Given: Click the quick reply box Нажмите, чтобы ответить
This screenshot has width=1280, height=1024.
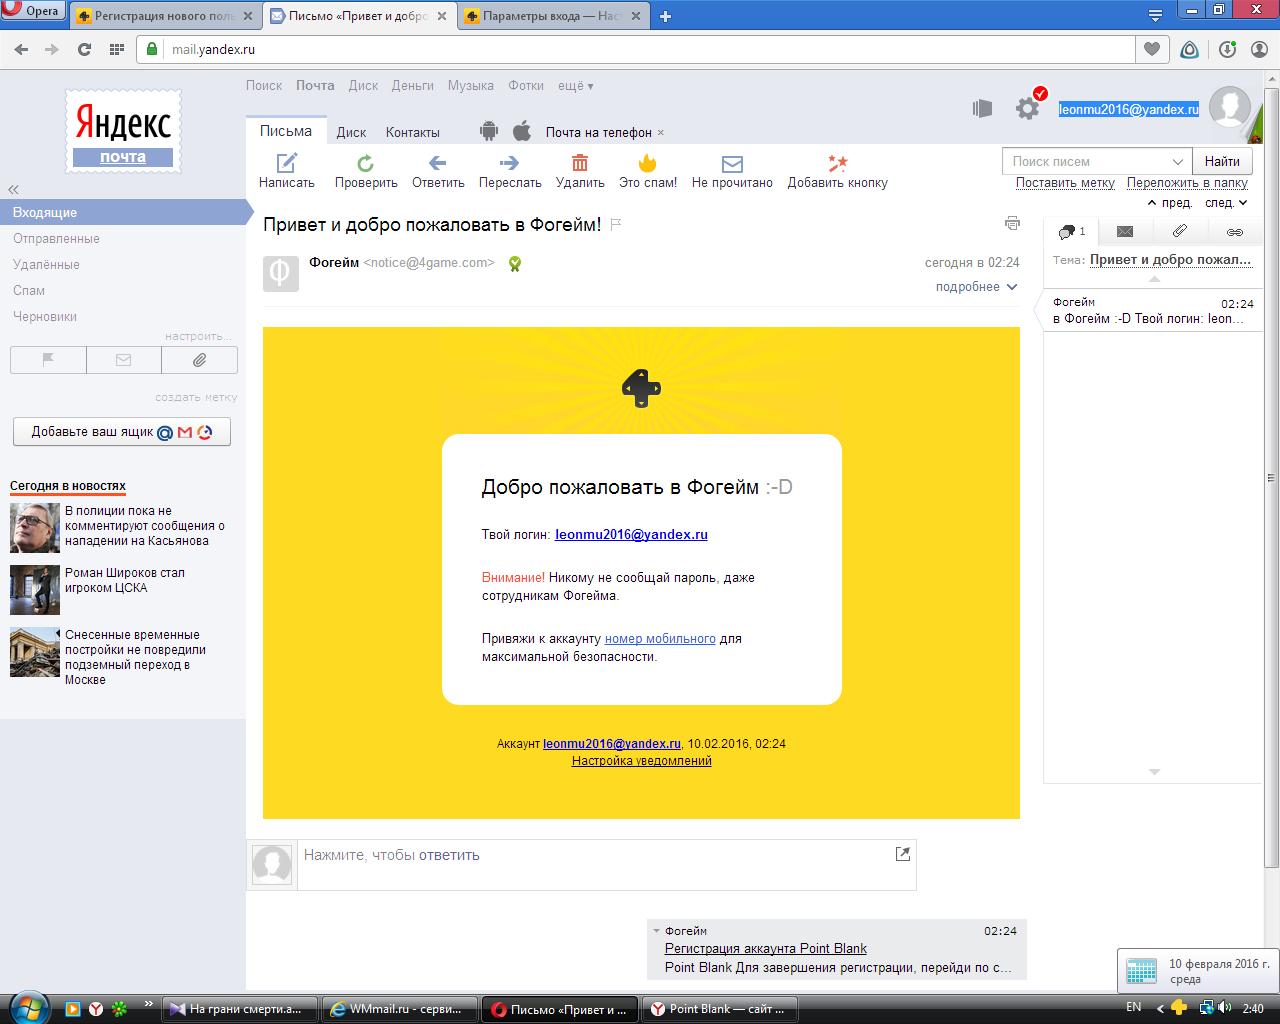Looking at the screenshot, I should 607,864.
